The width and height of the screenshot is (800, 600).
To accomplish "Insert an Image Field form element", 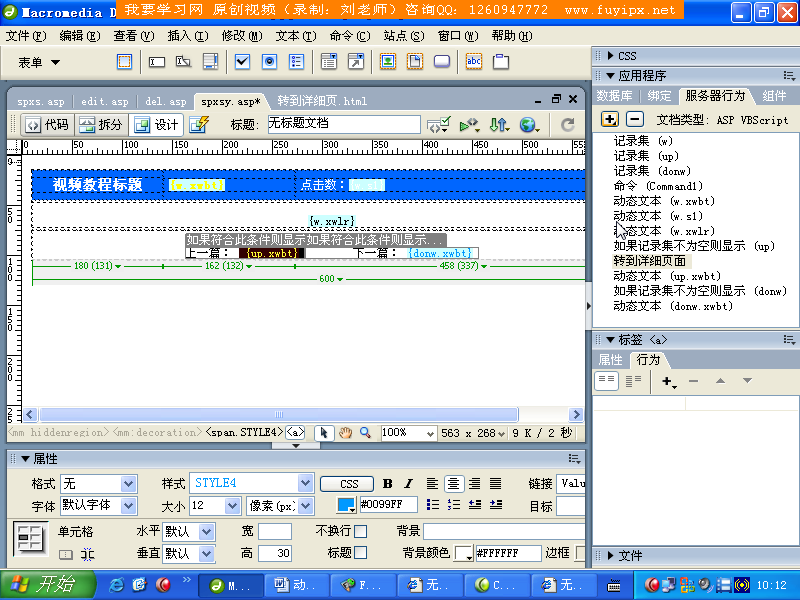I will [388, 62].
